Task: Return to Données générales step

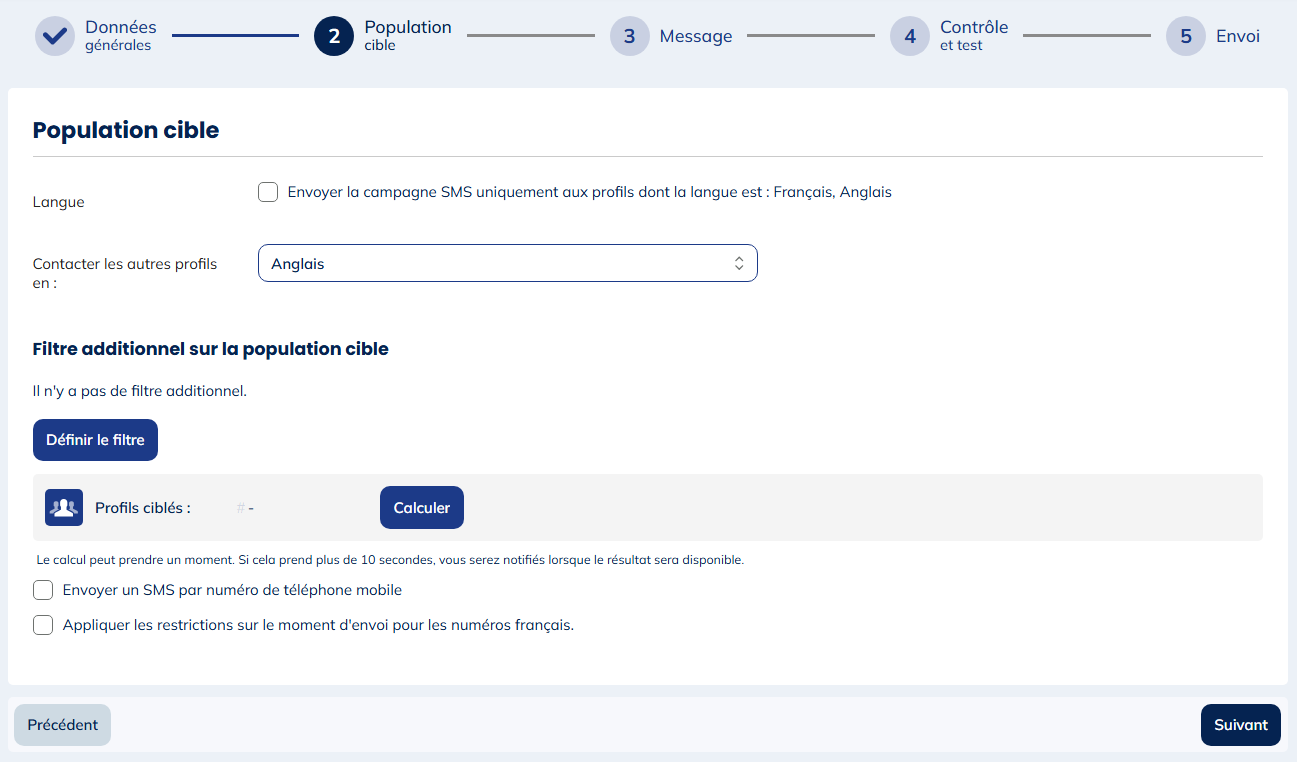Action: click(x=120, y=36)
